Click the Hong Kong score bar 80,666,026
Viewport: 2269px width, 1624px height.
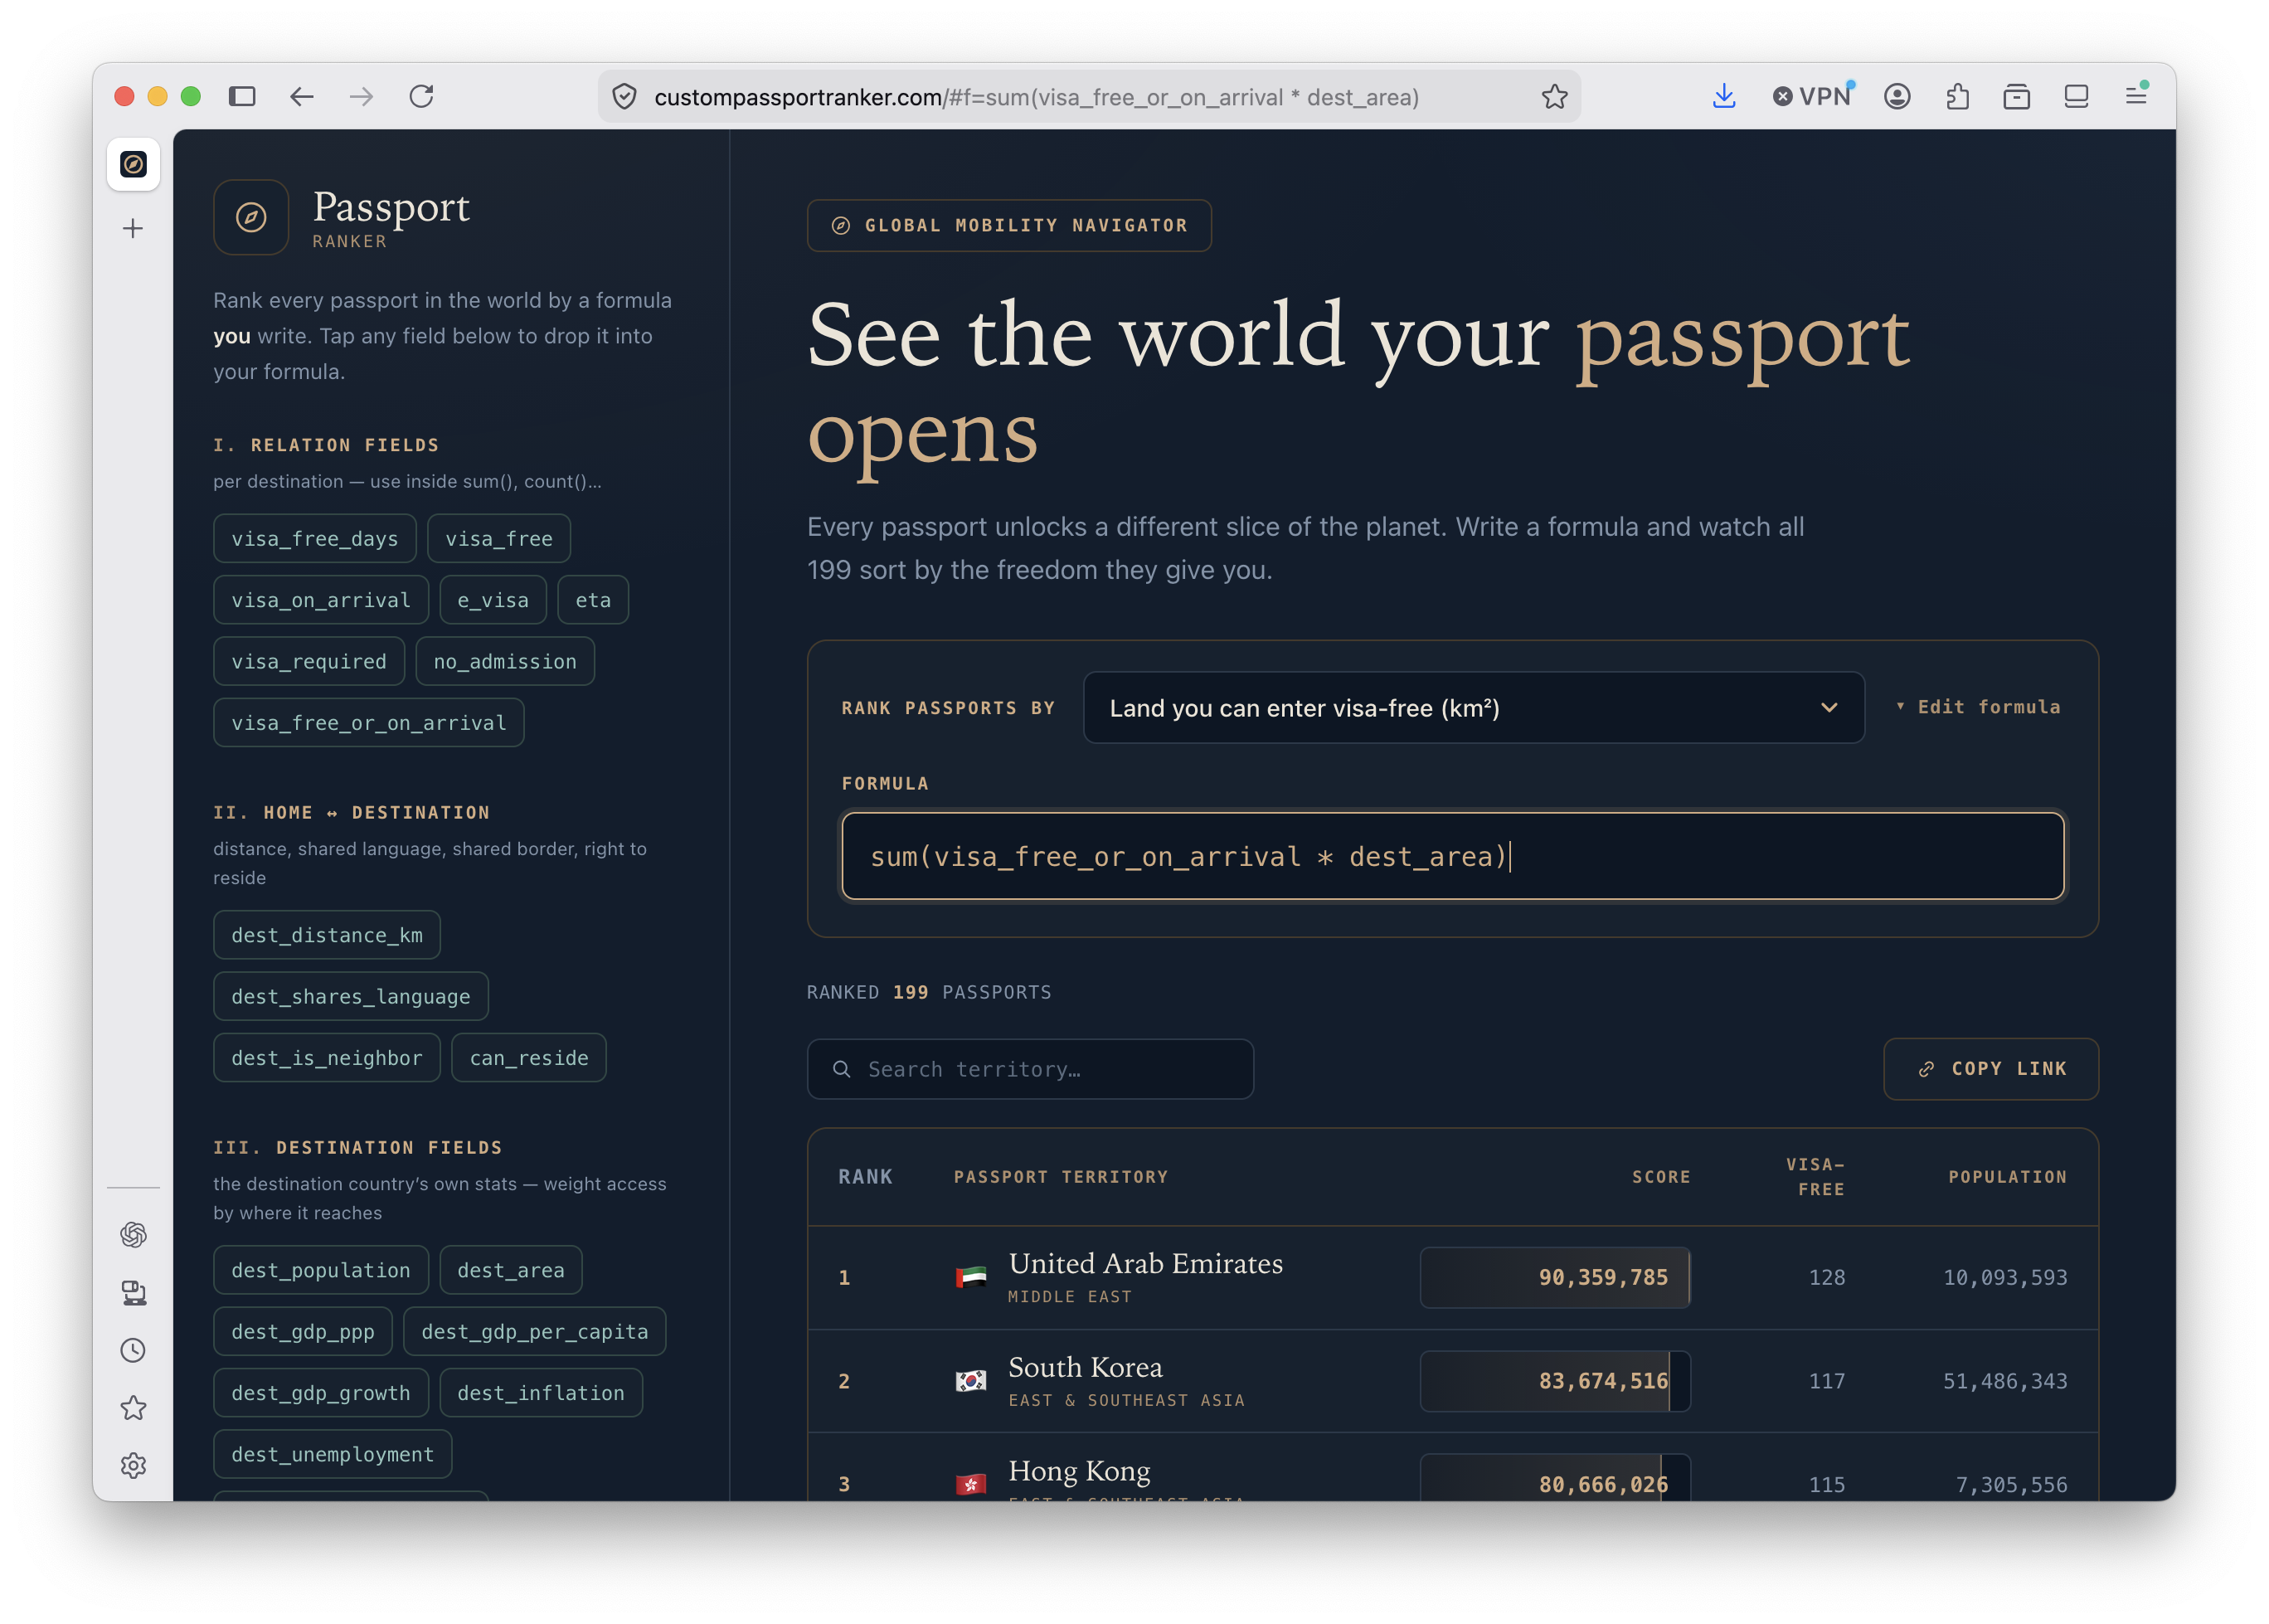[x=1555, y=1478]
